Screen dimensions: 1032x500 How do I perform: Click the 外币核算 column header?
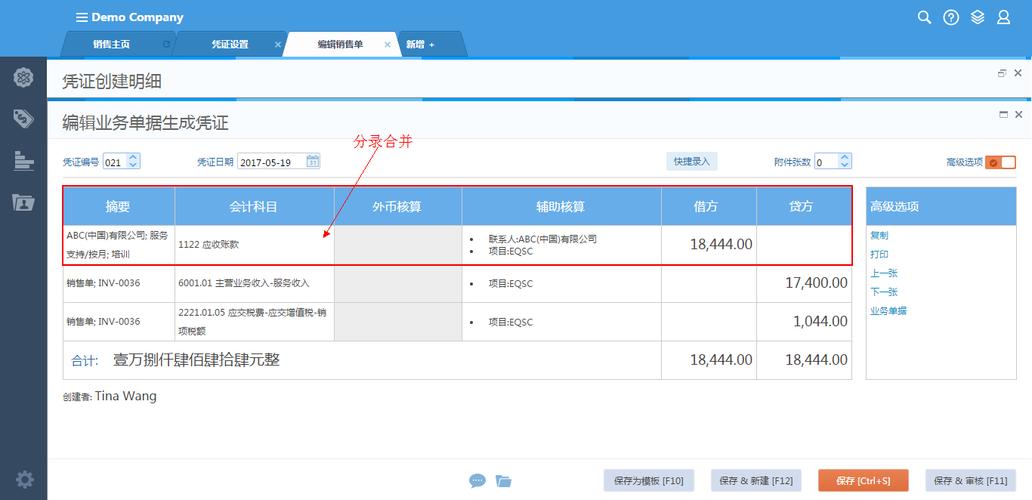[x=398, y=207]
